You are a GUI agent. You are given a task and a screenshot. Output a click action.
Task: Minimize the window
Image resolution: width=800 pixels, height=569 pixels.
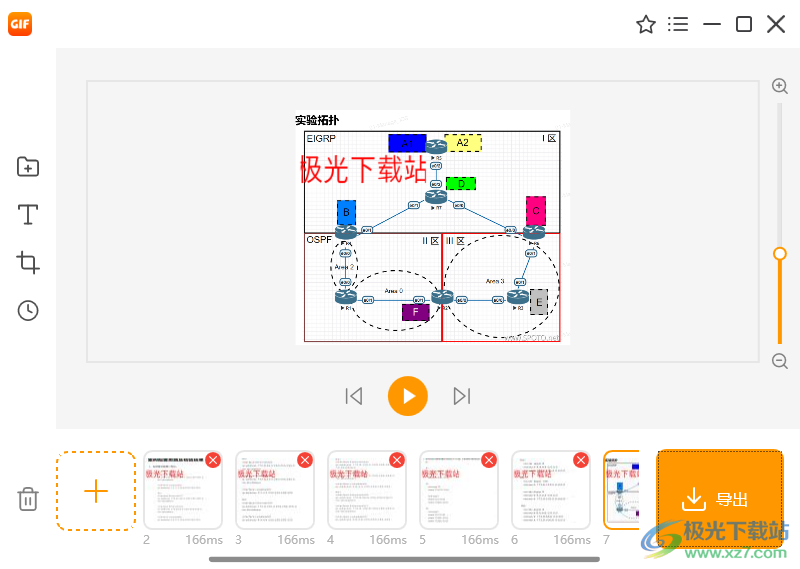[712, 24]
